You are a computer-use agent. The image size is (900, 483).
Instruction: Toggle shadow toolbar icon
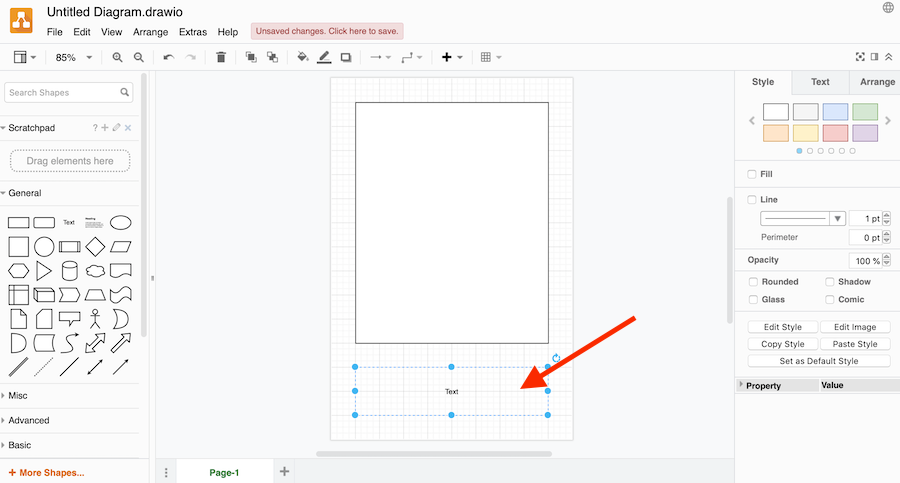coord(346,57)
